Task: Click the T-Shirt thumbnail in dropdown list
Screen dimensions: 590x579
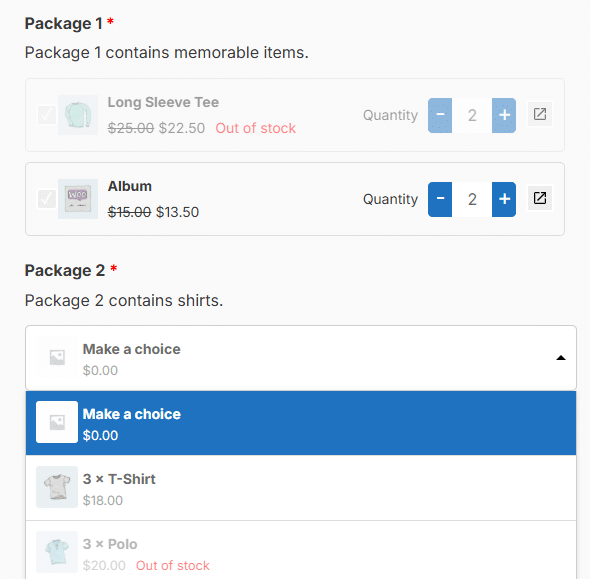Action: 57,487
